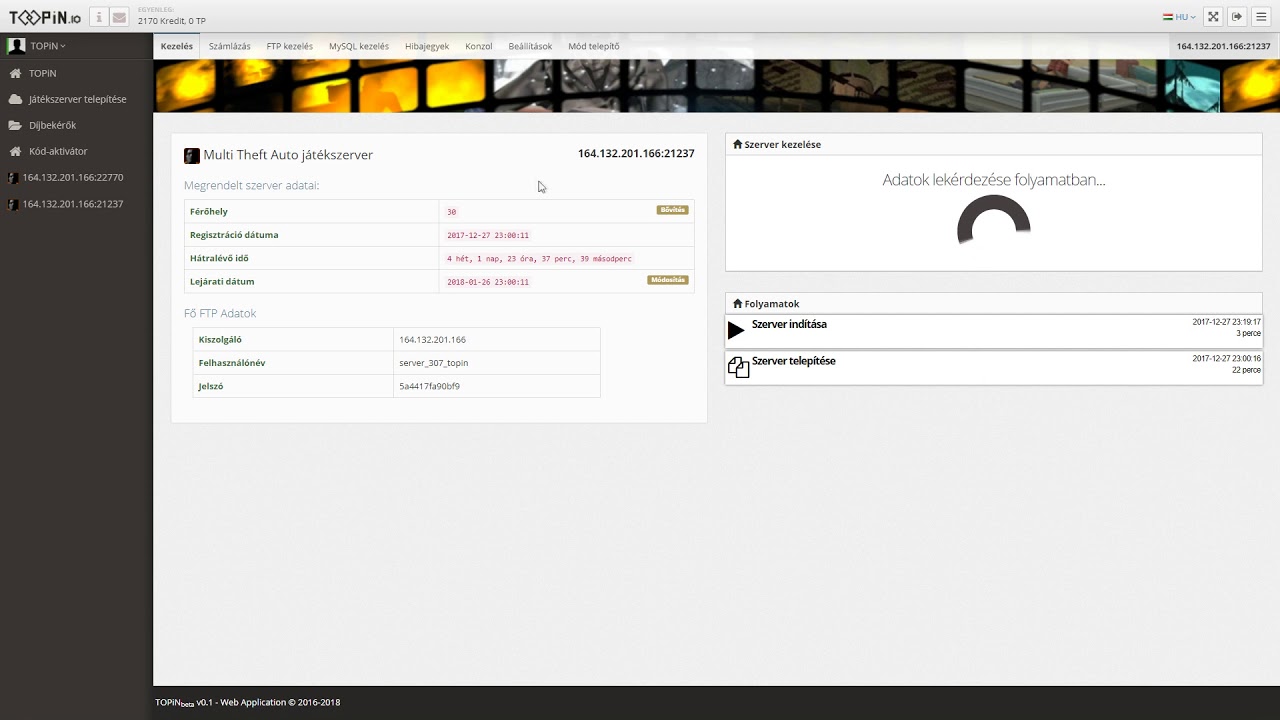Click the Megrendelt szerver adatai heading
The height and width of the screenshot is (720, 1280).
tap(251, 186)
